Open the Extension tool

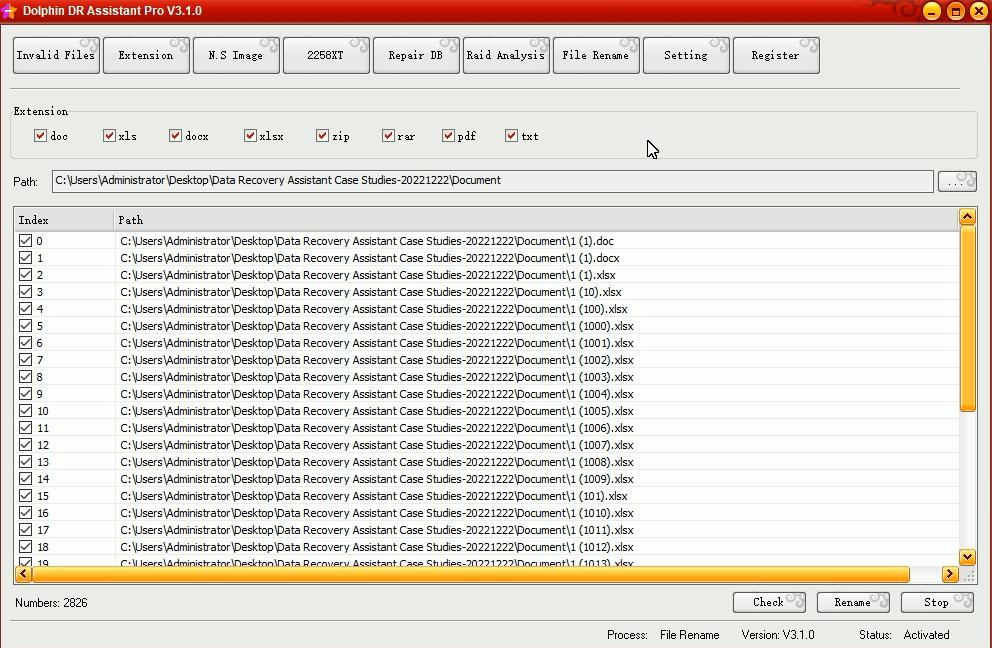146,56
